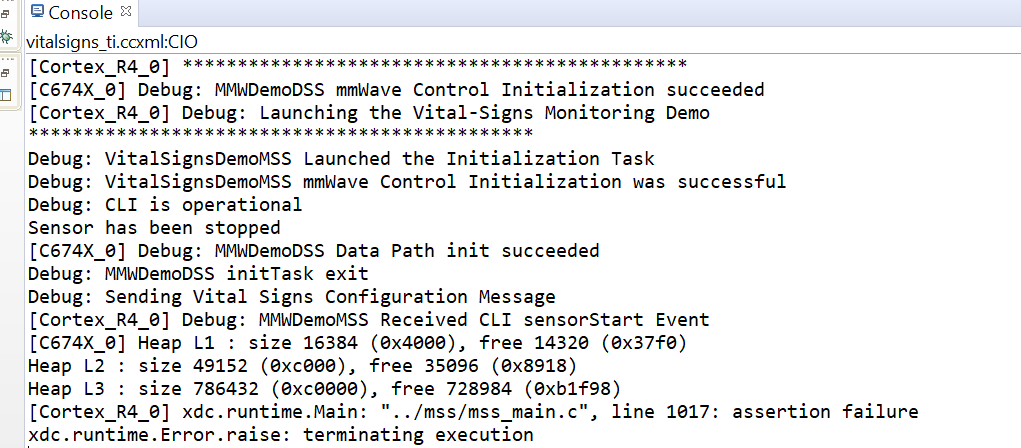Restore the upper minimized view stack
1021x448 pixels.
[5, 14]
